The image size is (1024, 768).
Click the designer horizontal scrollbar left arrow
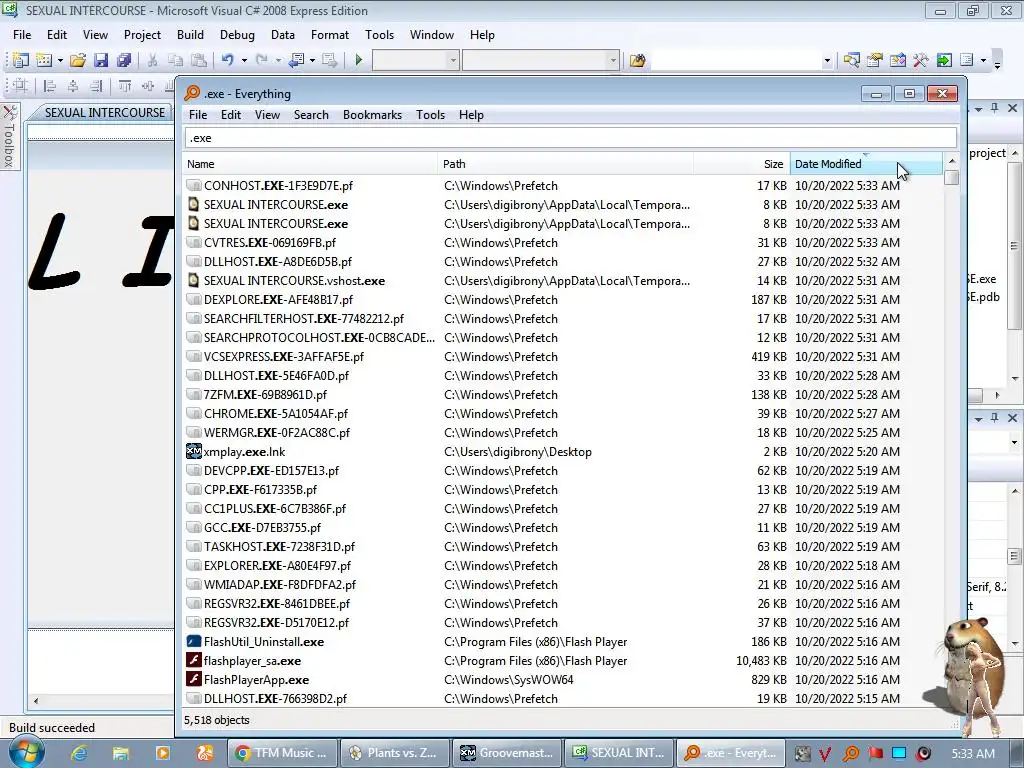[x=35, y=701]
